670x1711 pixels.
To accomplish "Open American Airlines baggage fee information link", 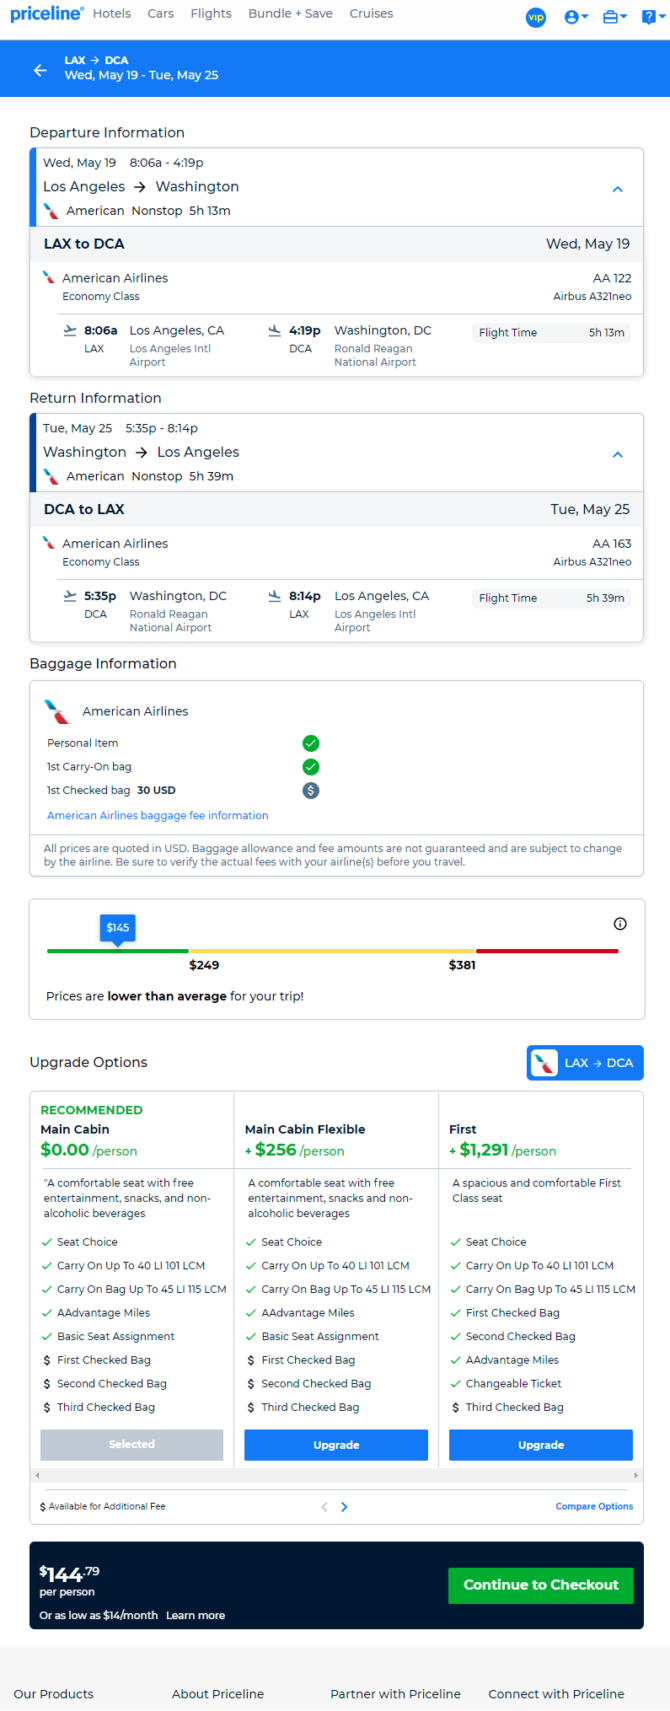I will point(158,816).
